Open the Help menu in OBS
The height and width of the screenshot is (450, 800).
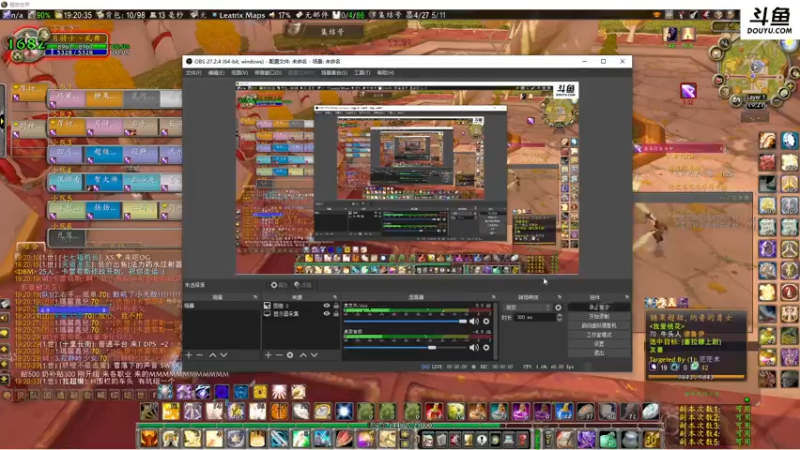click(385, 73)
